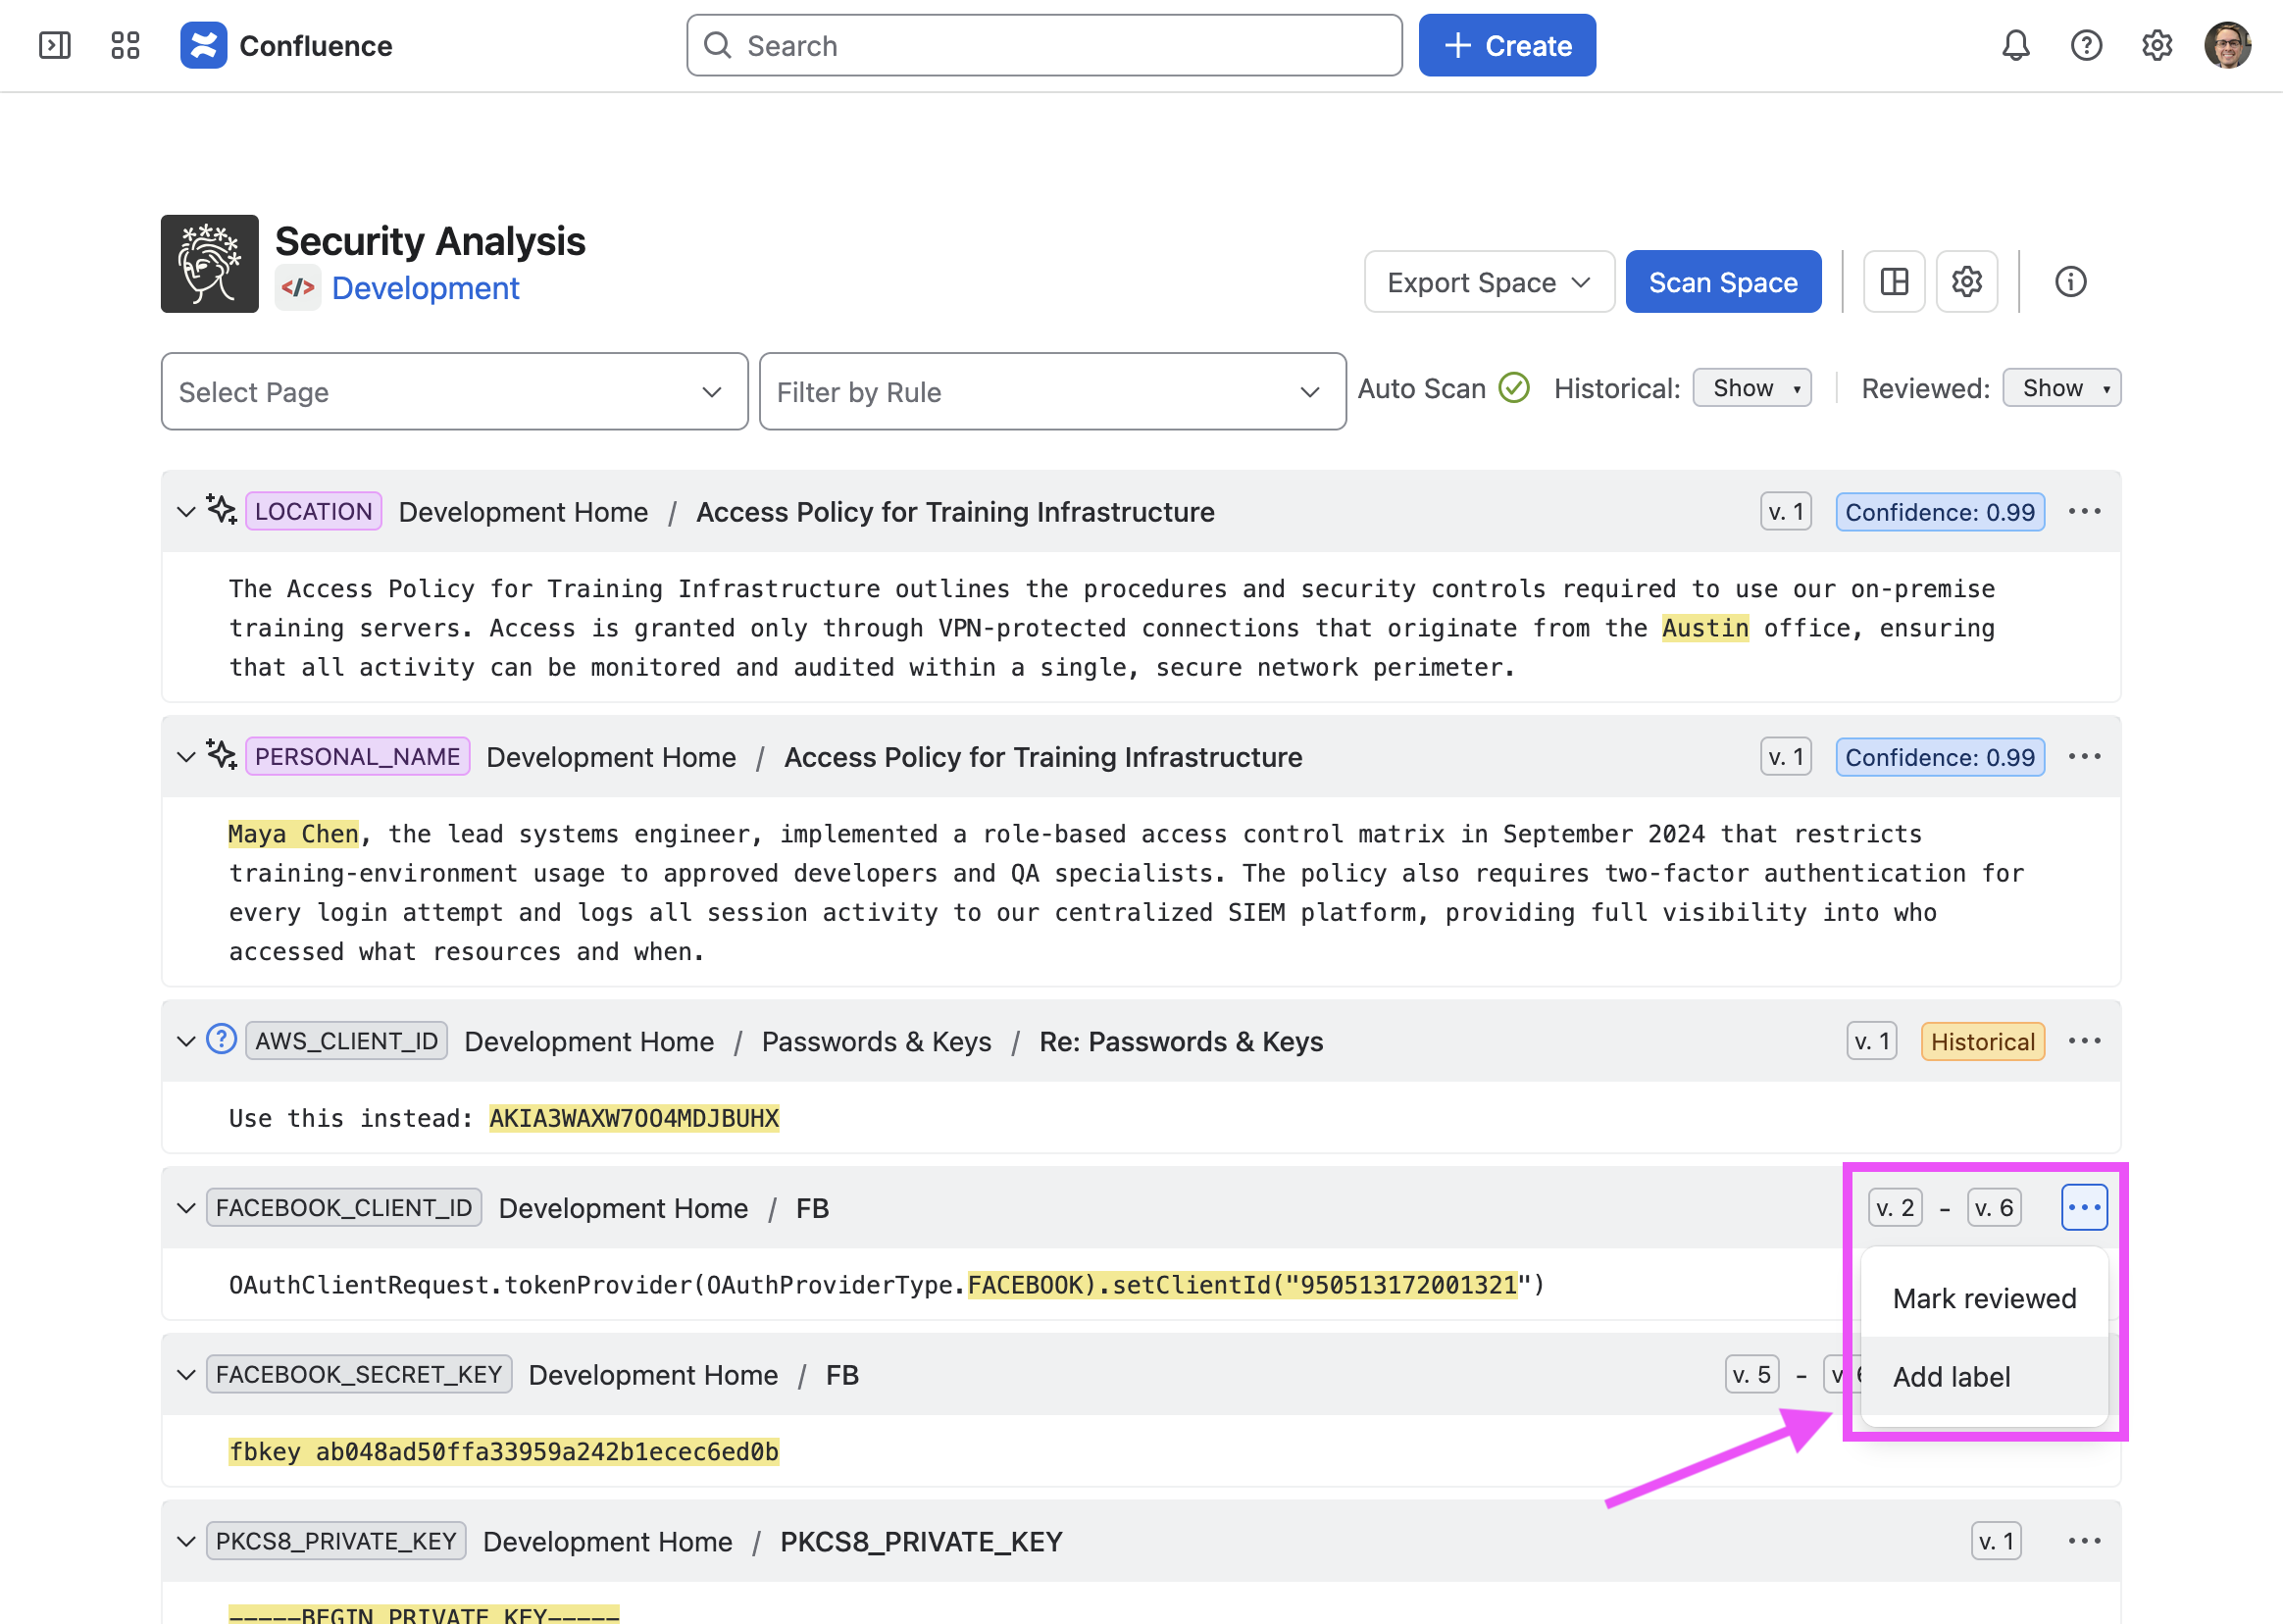Click the Security Analysis app logo
Viewport: 2283px width, 1624px height.
(x=210, y=264)
